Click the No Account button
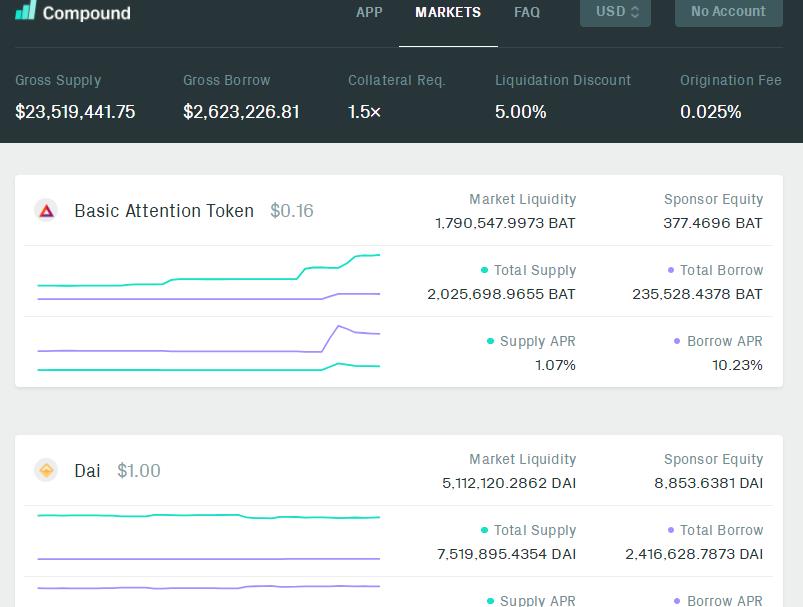The width and height of the screenshot is (803, 607). click(x=729, y=12)
